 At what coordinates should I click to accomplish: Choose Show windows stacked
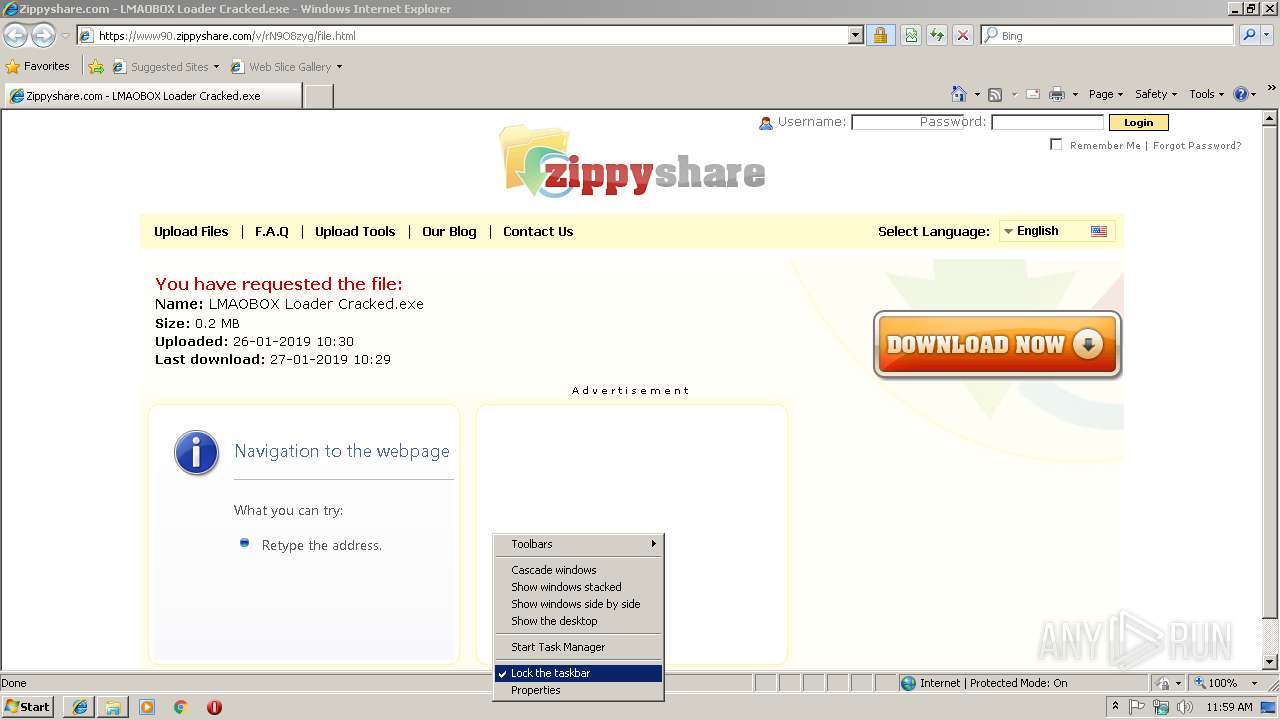pos(579,587)
